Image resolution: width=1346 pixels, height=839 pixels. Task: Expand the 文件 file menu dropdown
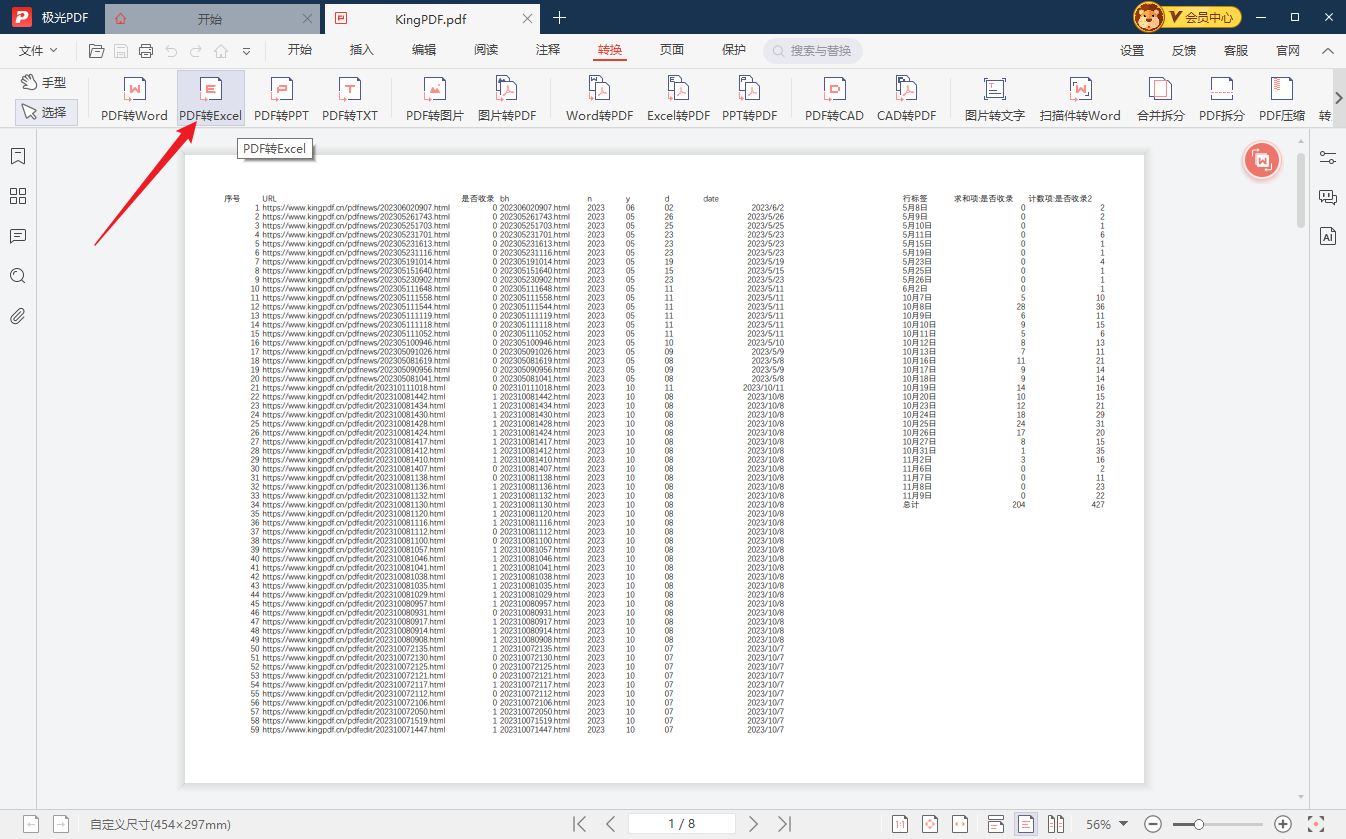point(39,51)
